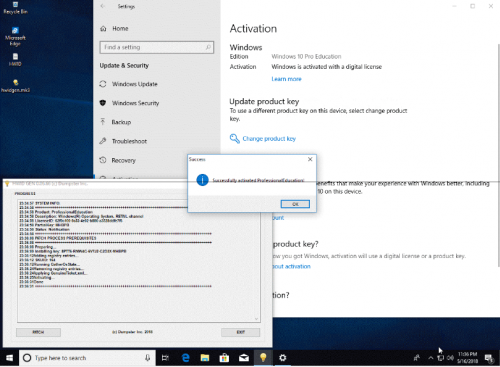Select the Update & Security heading

[124, 66]
